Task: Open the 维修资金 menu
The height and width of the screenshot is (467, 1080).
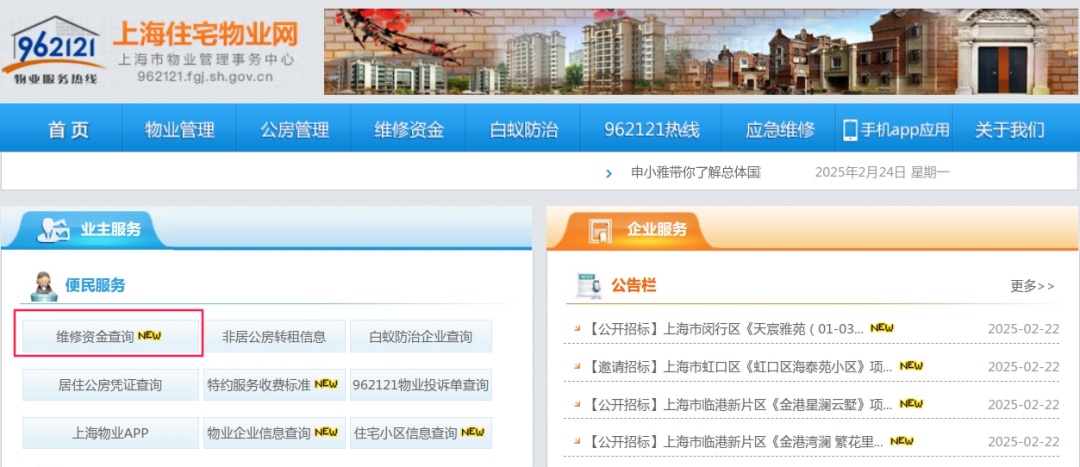Action: point(409,129)
